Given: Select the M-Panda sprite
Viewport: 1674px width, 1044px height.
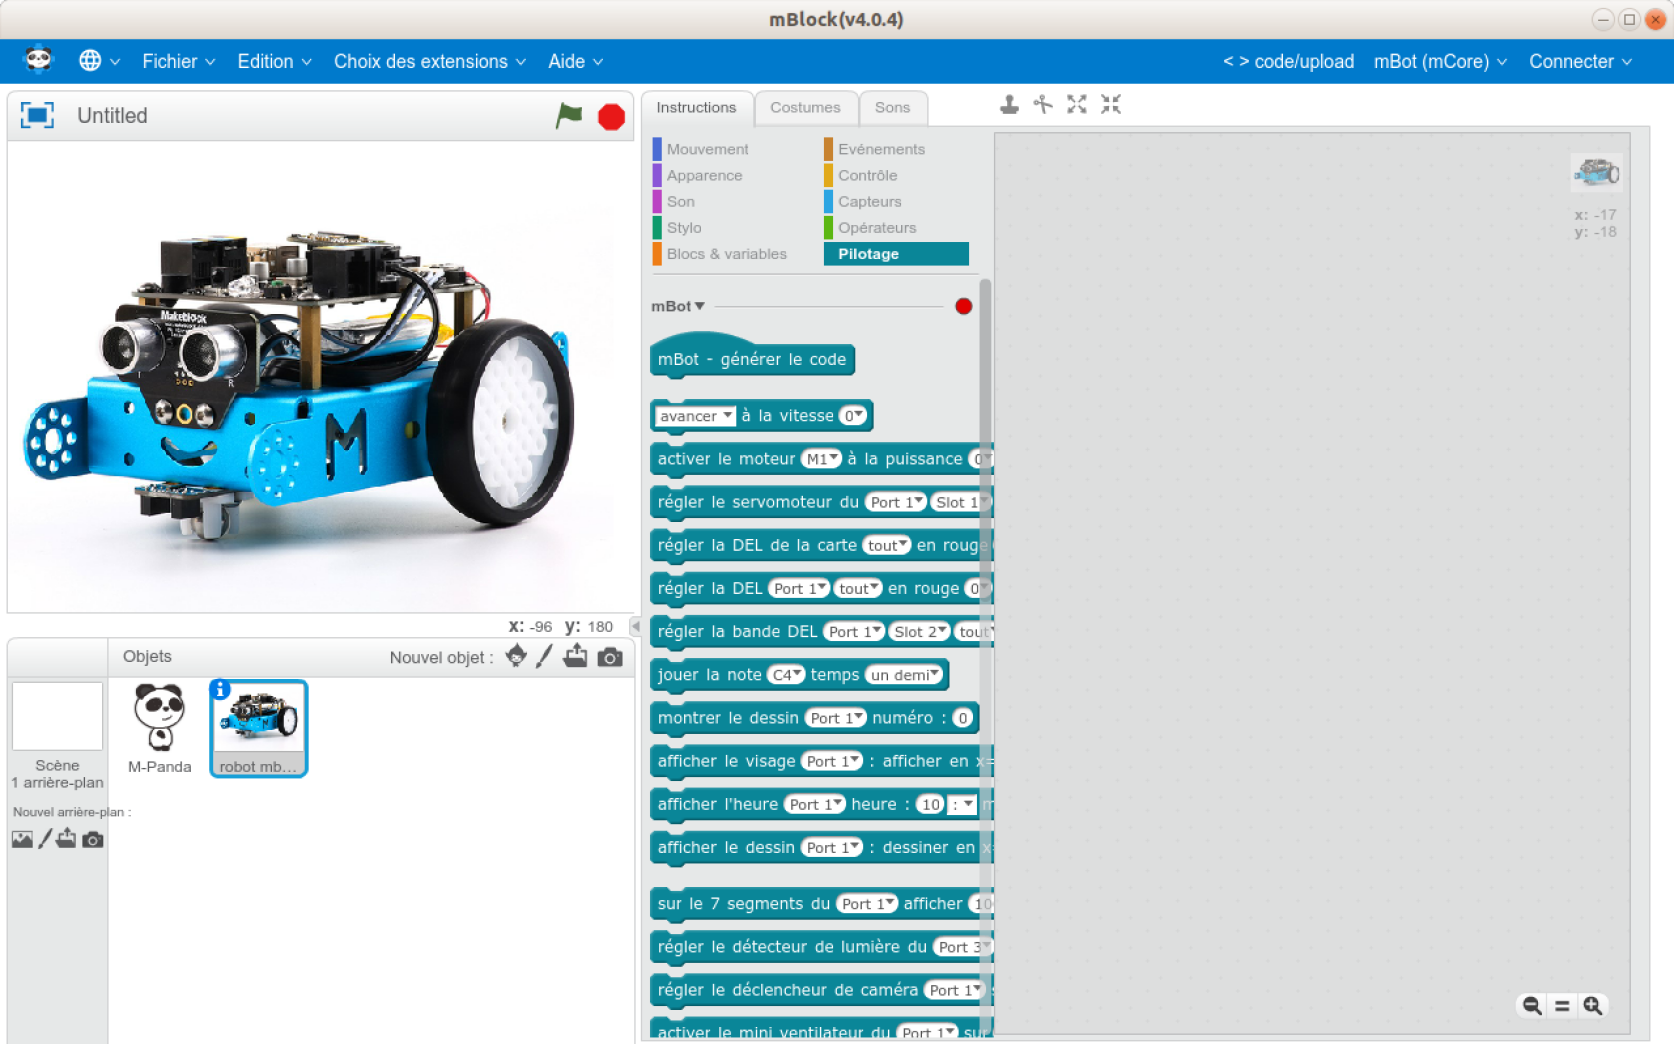Looking at the screenshot, I should pos(159,729).
